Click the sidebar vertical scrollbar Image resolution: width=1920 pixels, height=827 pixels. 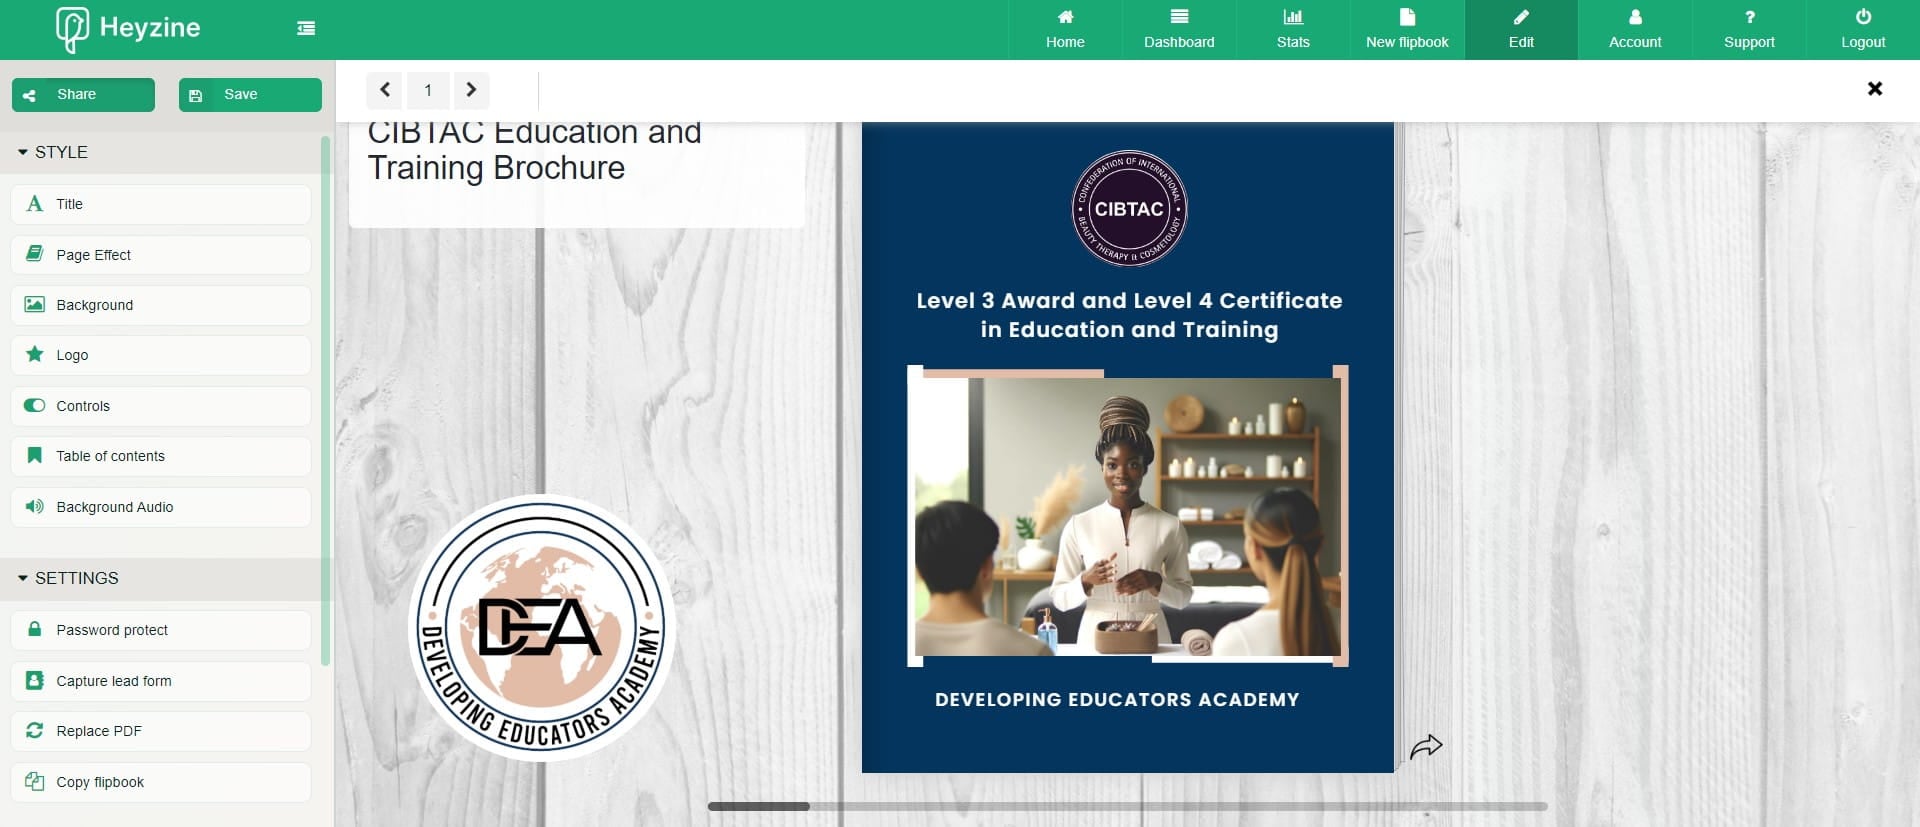pyautogui.click(x=325, y=400)
